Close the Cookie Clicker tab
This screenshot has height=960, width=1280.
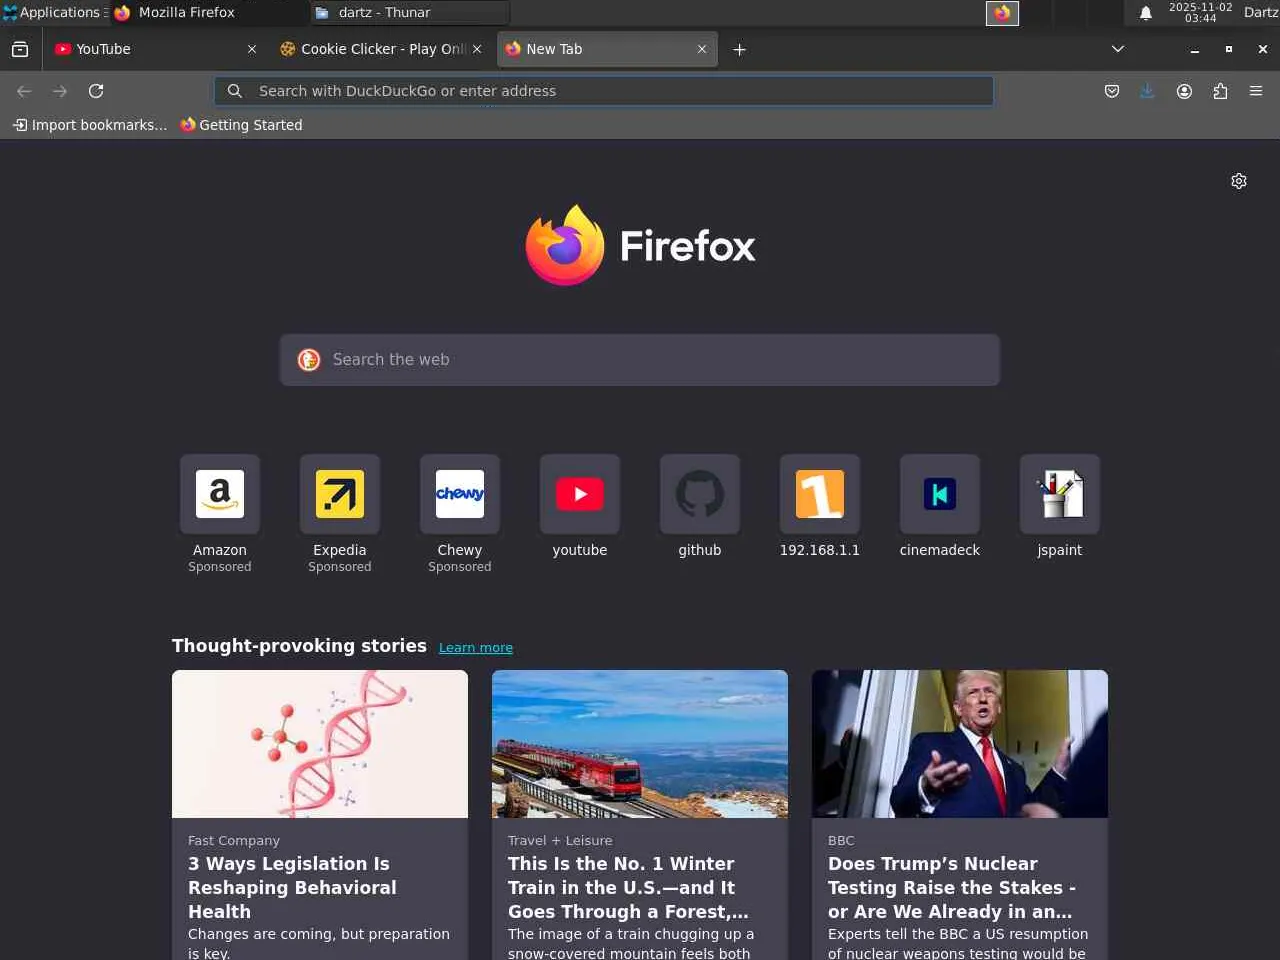tap(477, 49)
